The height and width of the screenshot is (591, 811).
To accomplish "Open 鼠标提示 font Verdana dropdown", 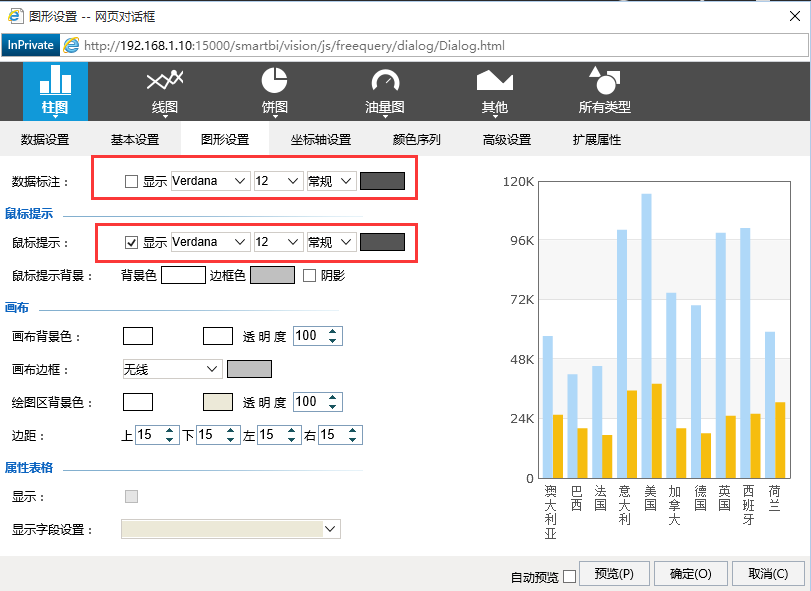I will [211, 242].
